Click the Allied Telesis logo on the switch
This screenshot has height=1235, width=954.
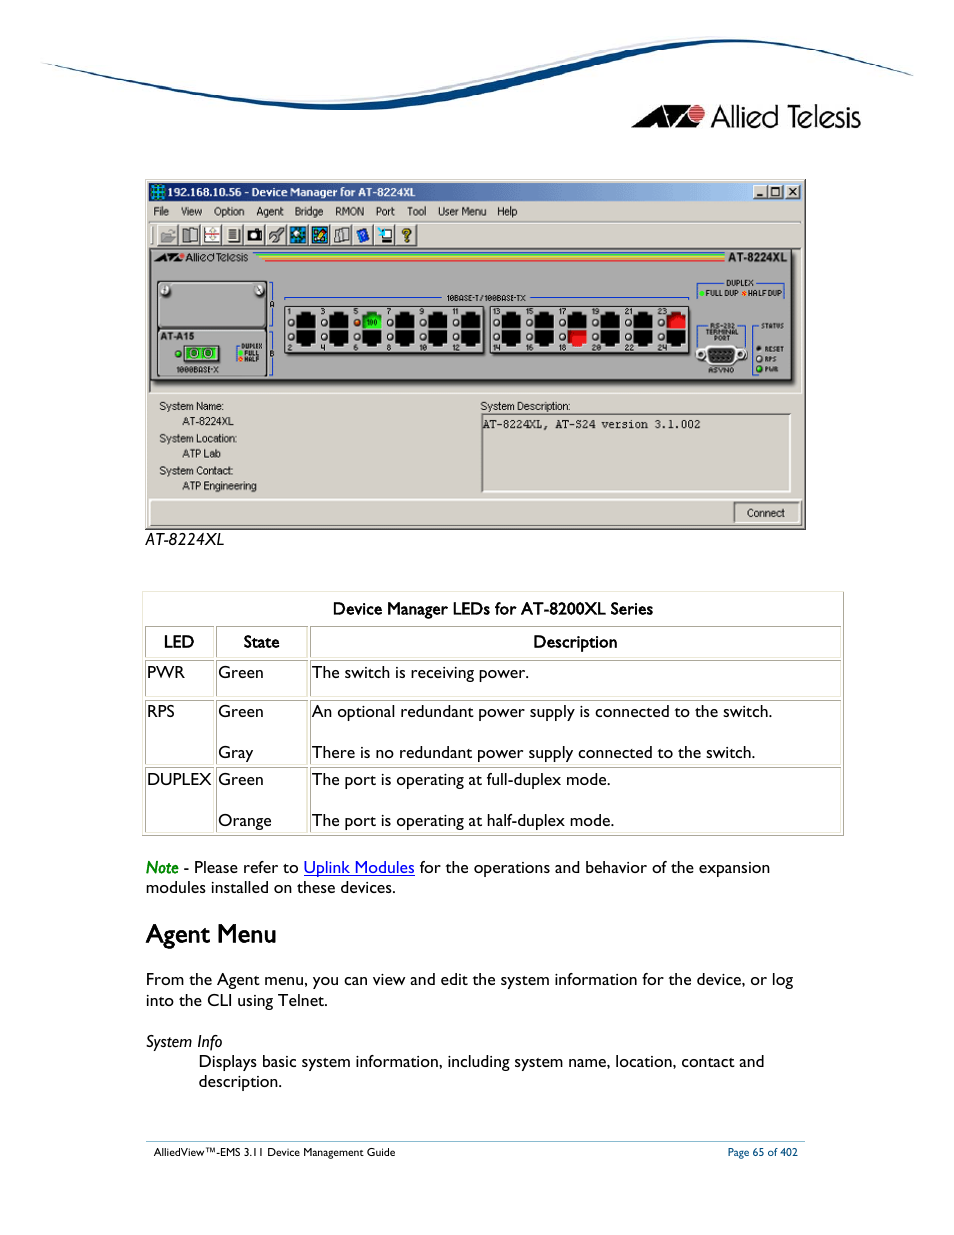(x=202, y=257)
